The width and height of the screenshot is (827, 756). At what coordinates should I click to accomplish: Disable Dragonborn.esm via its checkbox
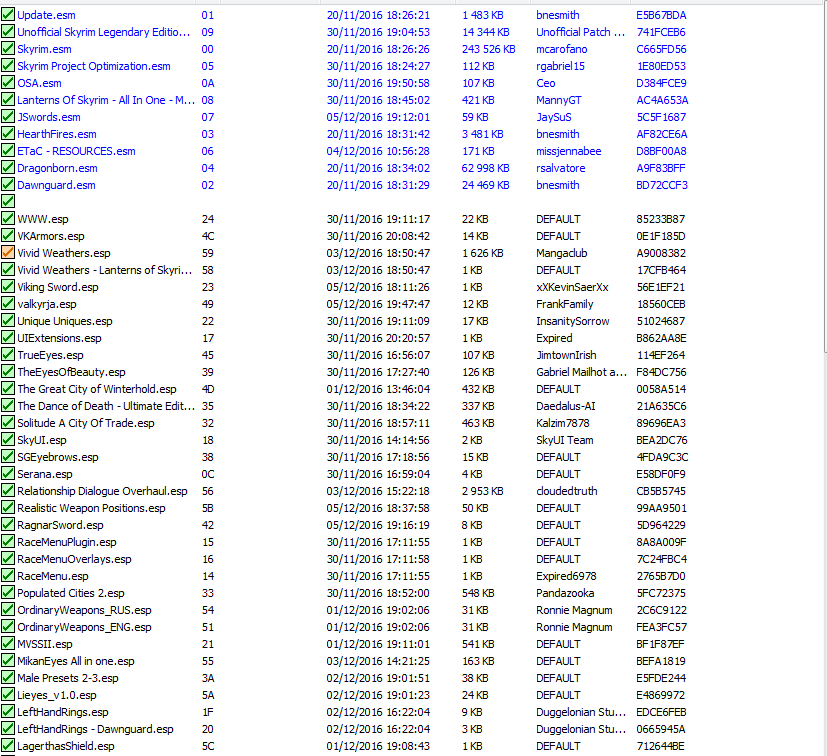pyautogui.click(x=8, y=168)
